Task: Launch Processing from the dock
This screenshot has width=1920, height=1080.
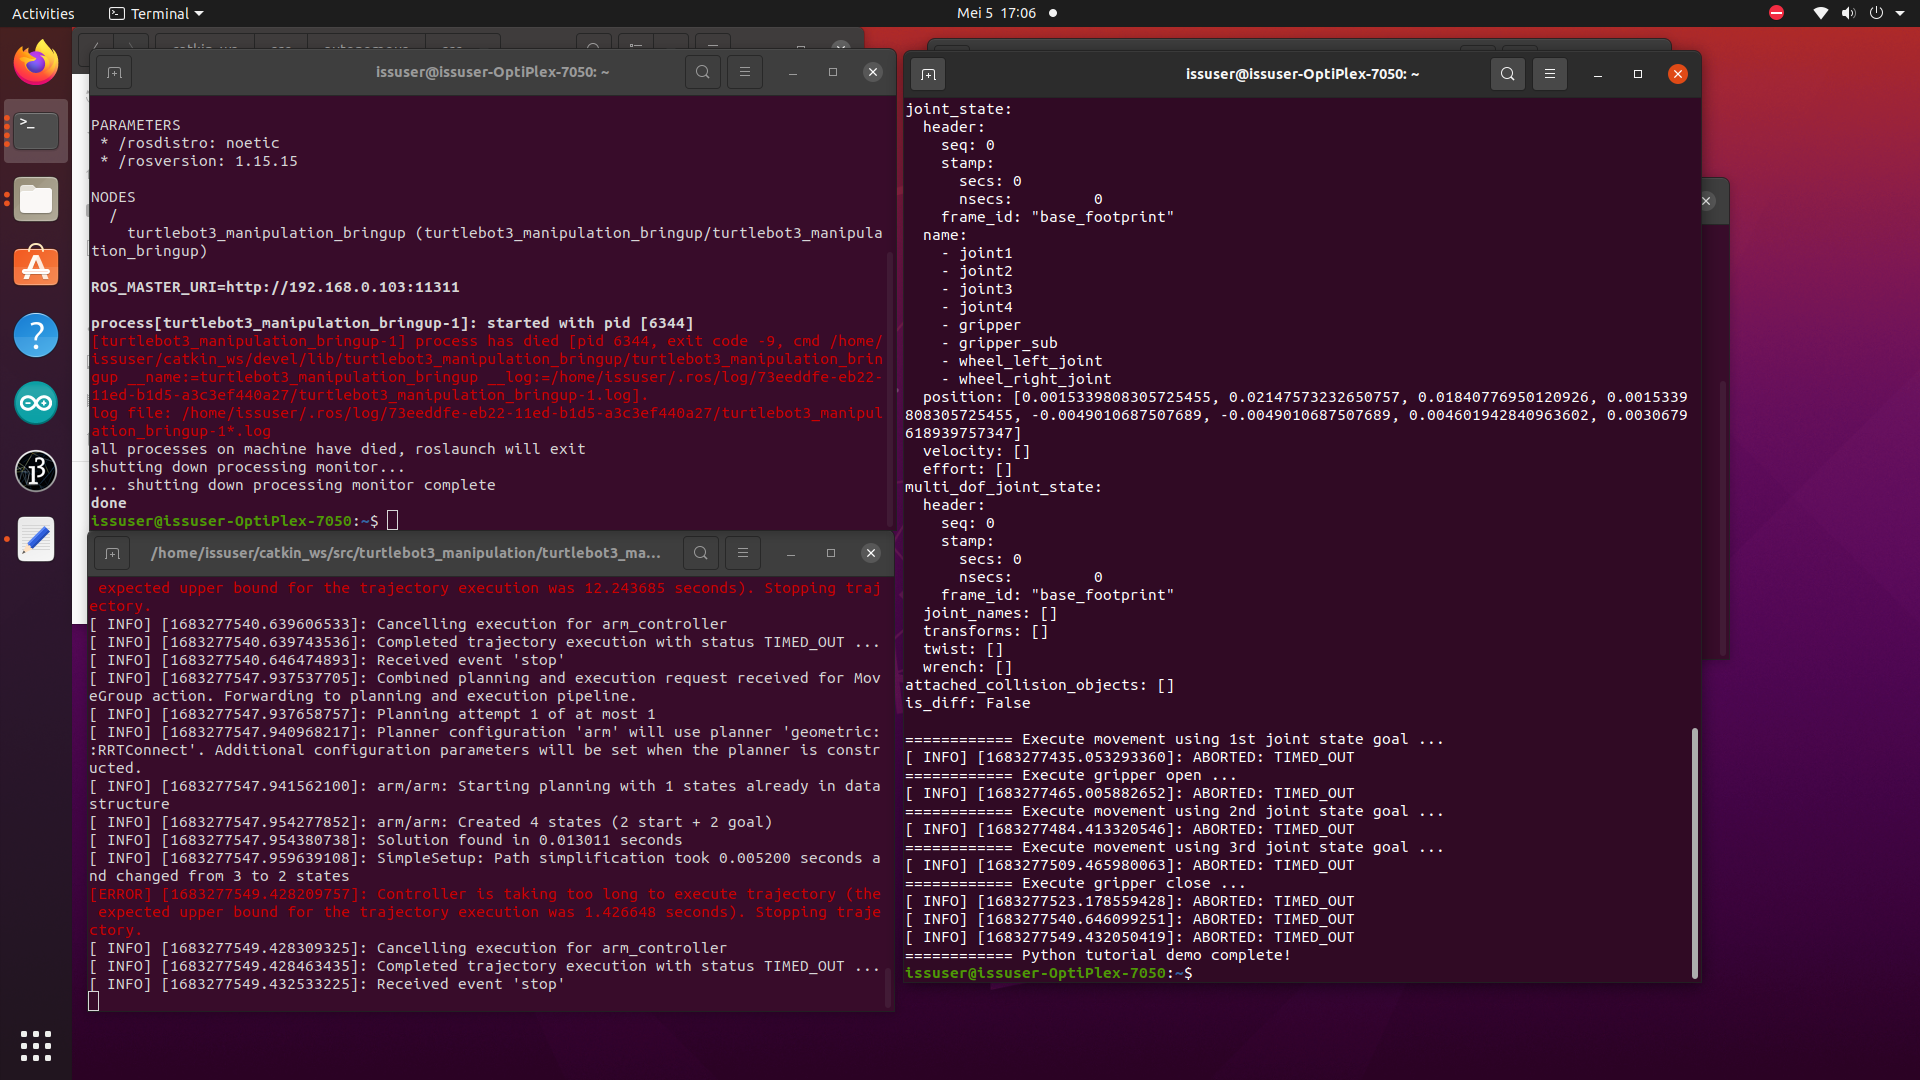Action: point(35,471)
